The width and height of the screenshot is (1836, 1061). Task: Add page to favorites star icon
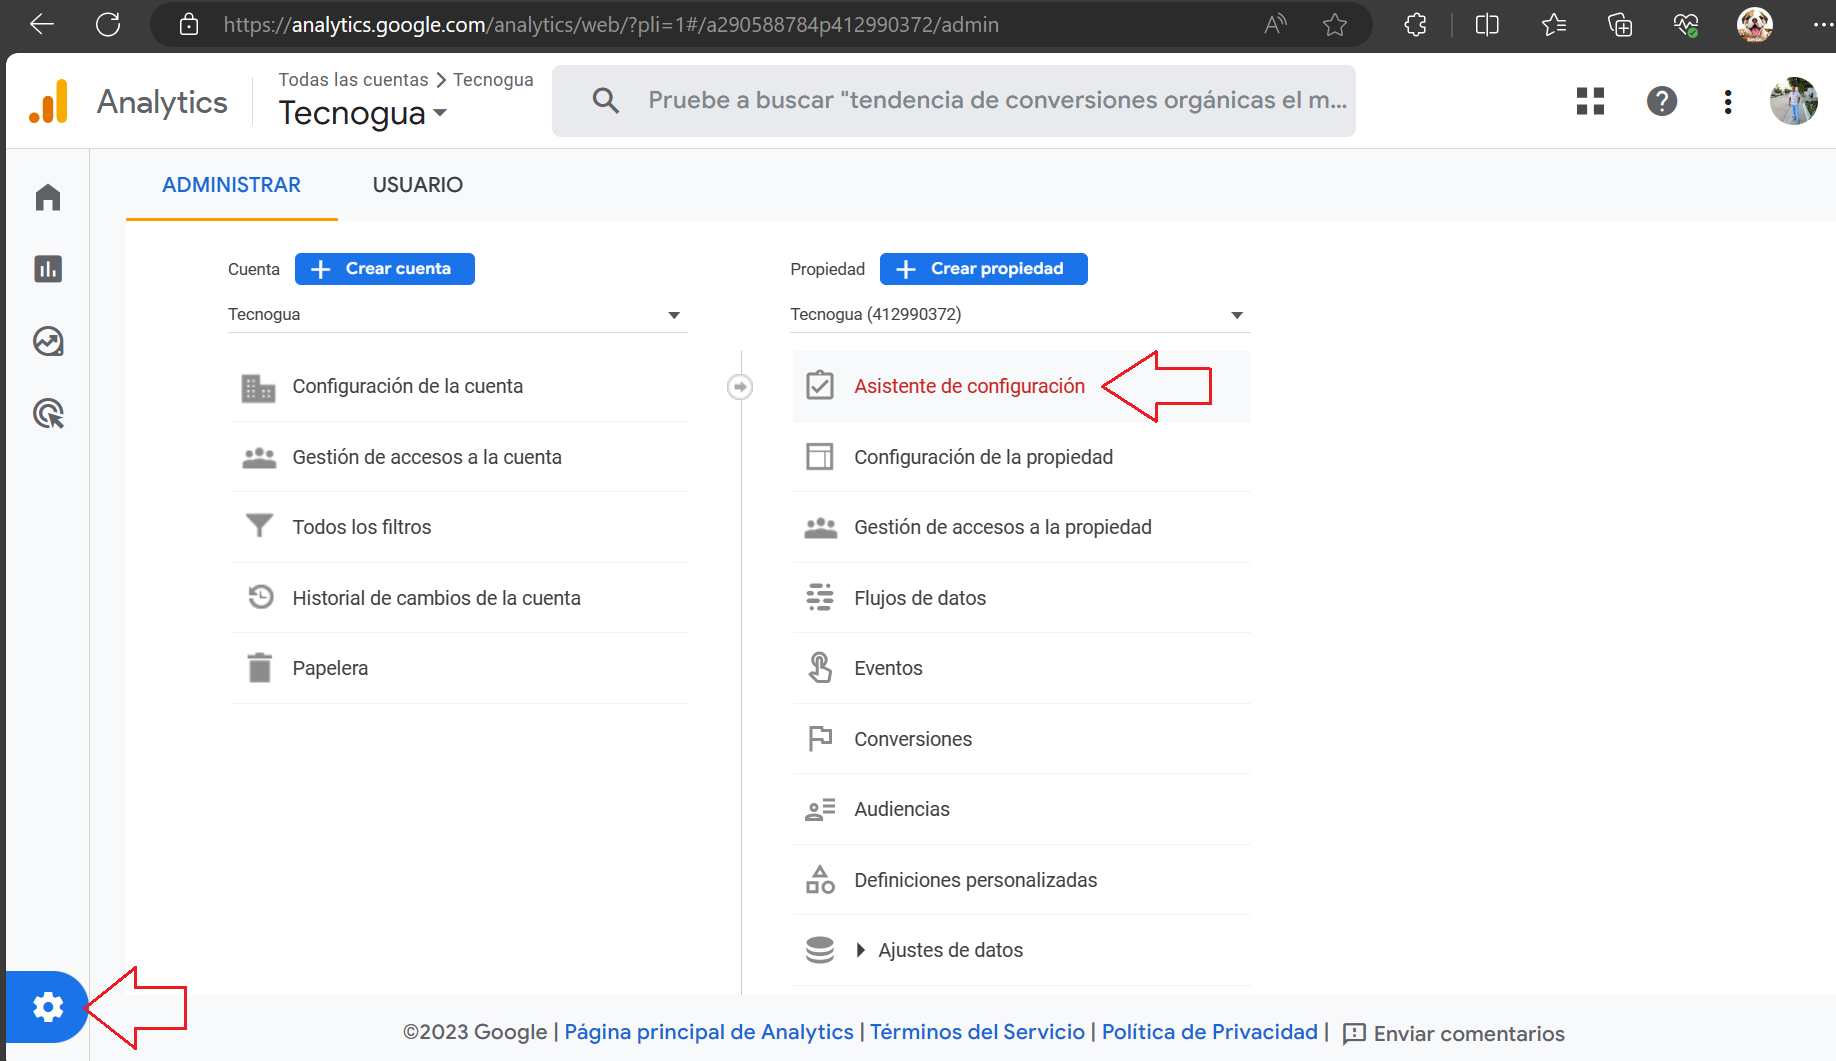click(x=1335, y=25)
